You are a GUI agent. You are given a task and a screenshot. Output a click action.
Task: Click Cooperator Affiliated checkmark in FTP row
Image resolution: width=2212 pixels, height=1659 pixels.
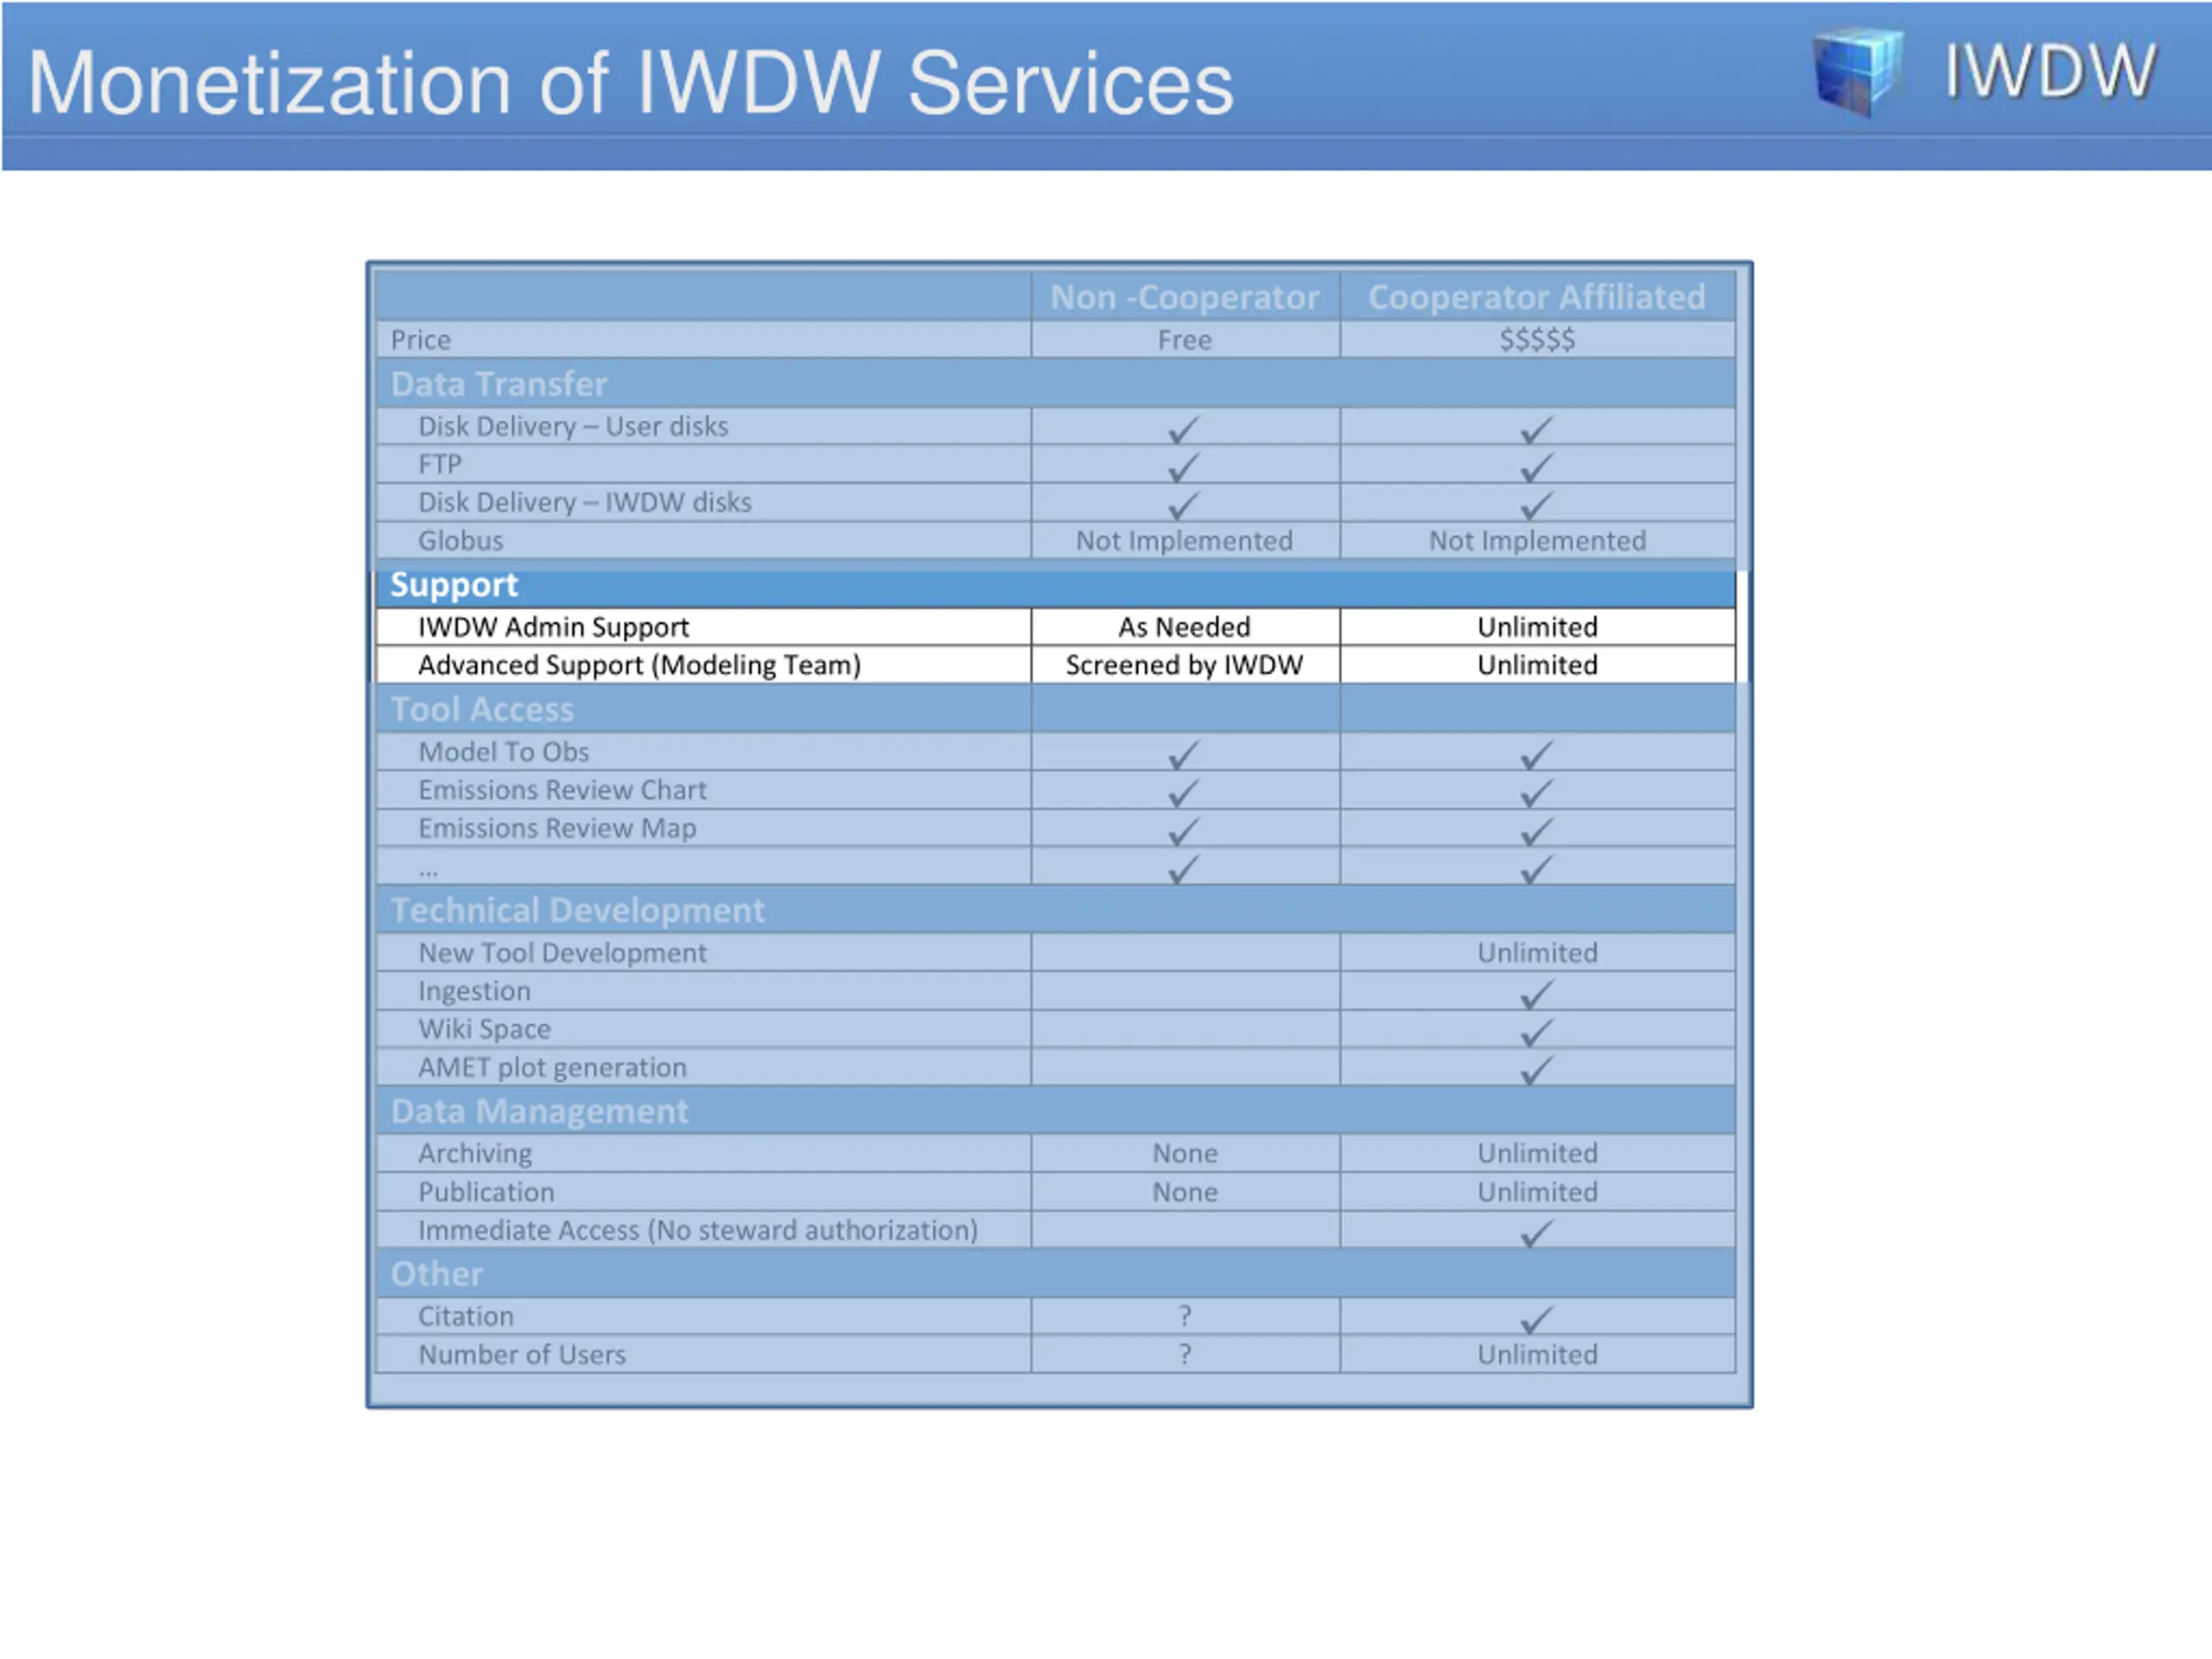1536,468
